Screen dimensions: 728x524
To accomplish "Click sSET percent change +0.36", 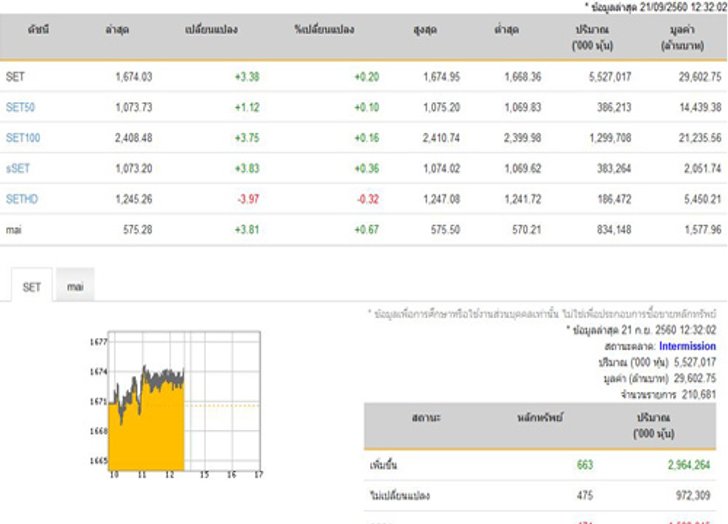I will 367,168.
